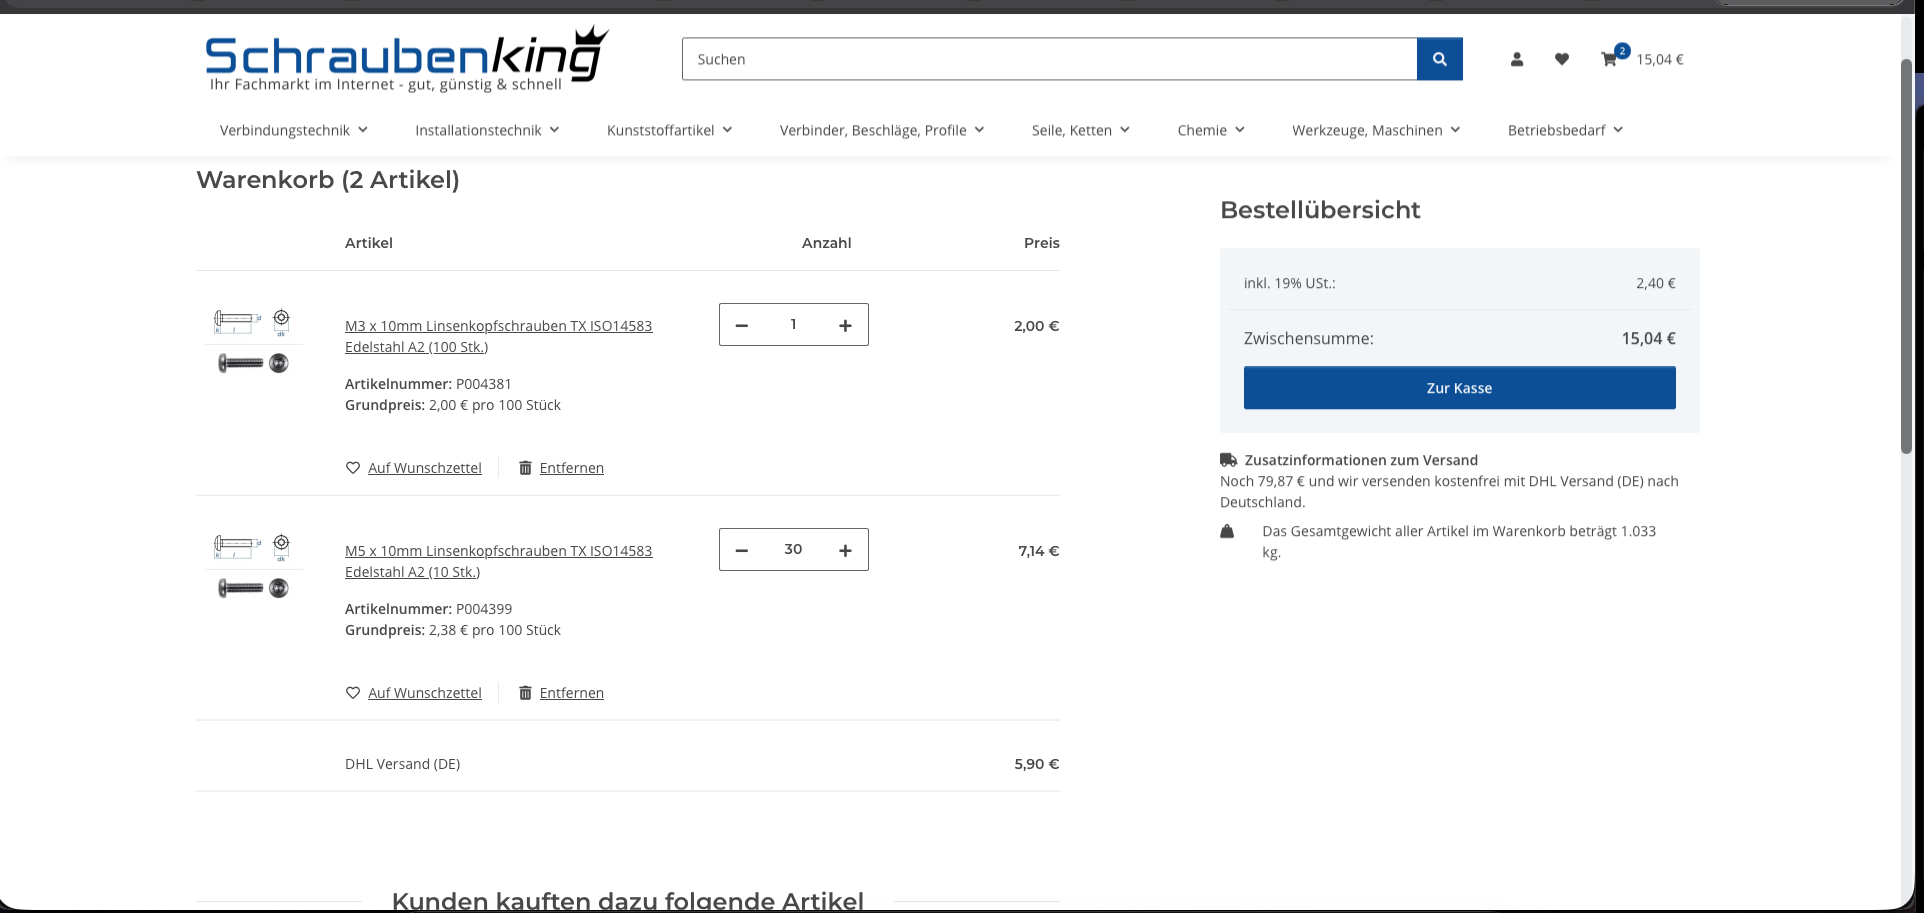1924x913 pixels.
Task: Open the Seile, Ketten menu
Action: click(x=1080, y=130)
